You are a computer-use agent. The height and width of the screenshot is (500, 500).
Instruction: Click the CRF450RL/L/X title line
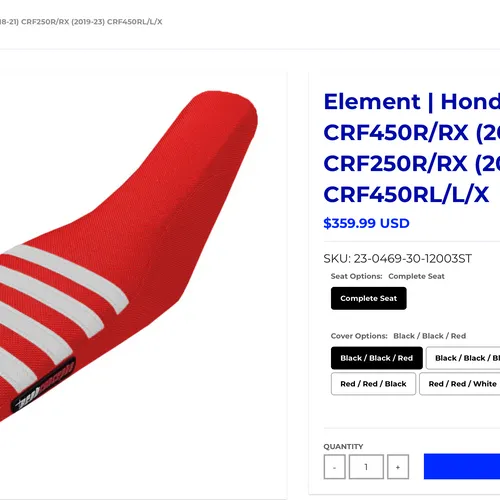coord(406,194)
